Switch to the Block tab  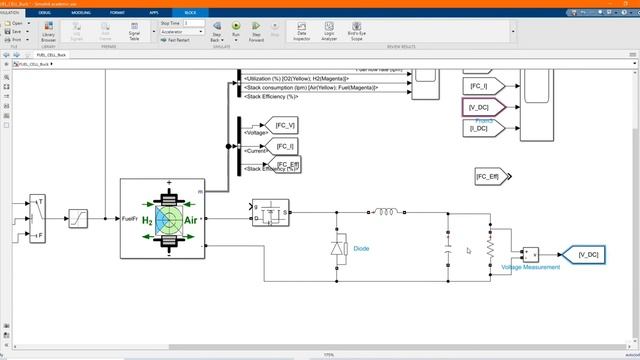(x=190, y=13)
